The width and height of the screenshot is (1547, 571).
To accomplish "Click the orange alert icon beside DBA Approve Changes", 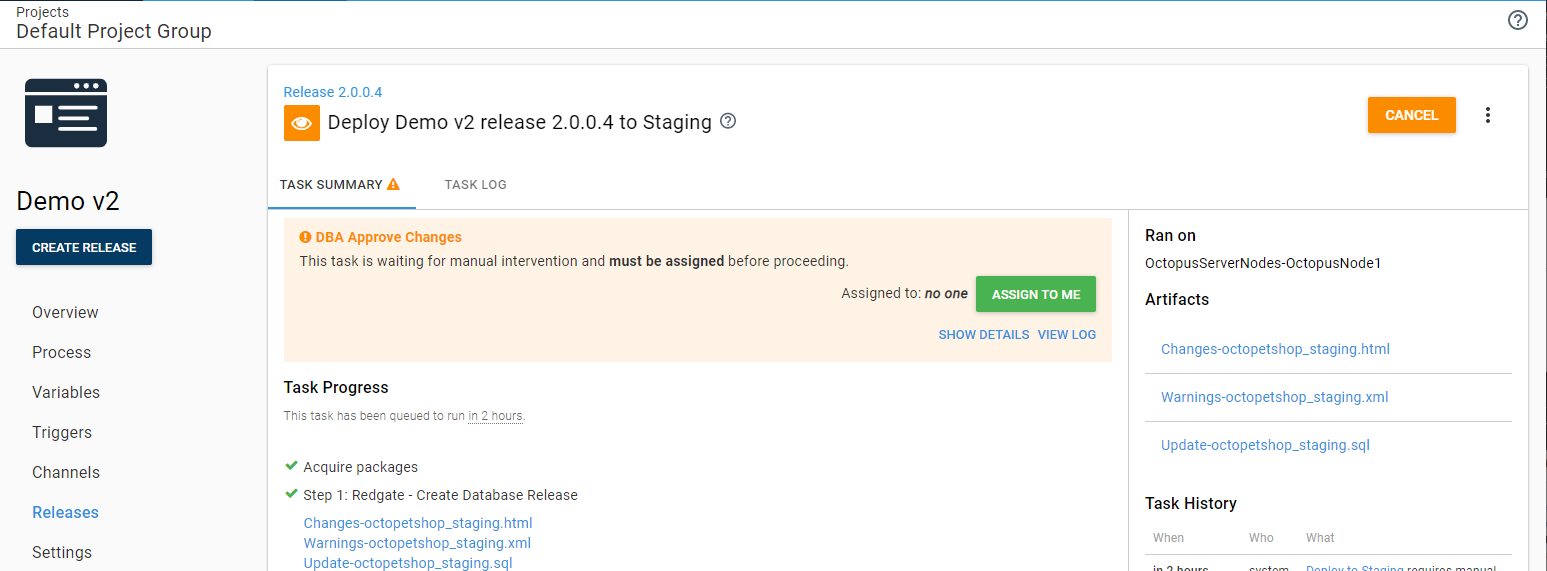I will tap(305, 237).
